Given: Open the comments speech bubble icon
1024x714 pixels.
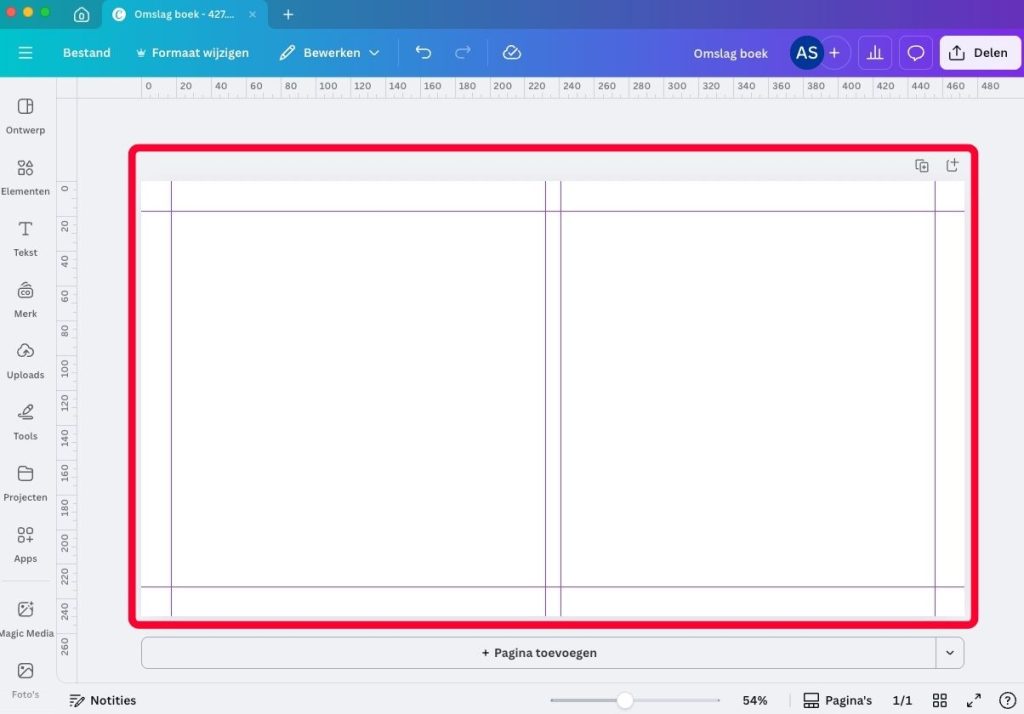Looking at the screenshot, I should click(915, 53).
